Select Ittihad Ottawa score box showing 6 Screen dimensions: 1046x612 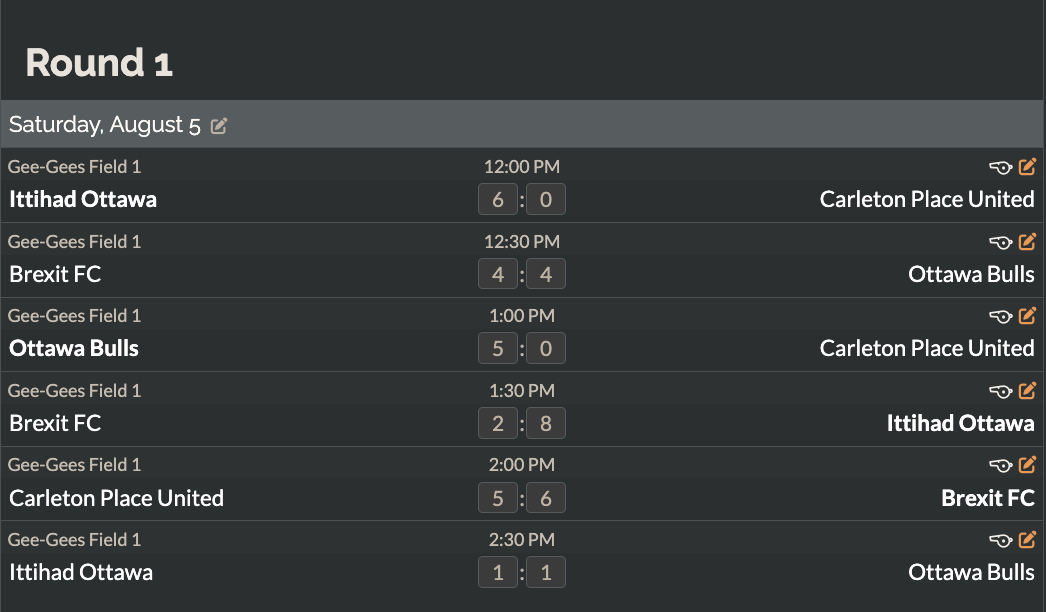tap(498, 199)
